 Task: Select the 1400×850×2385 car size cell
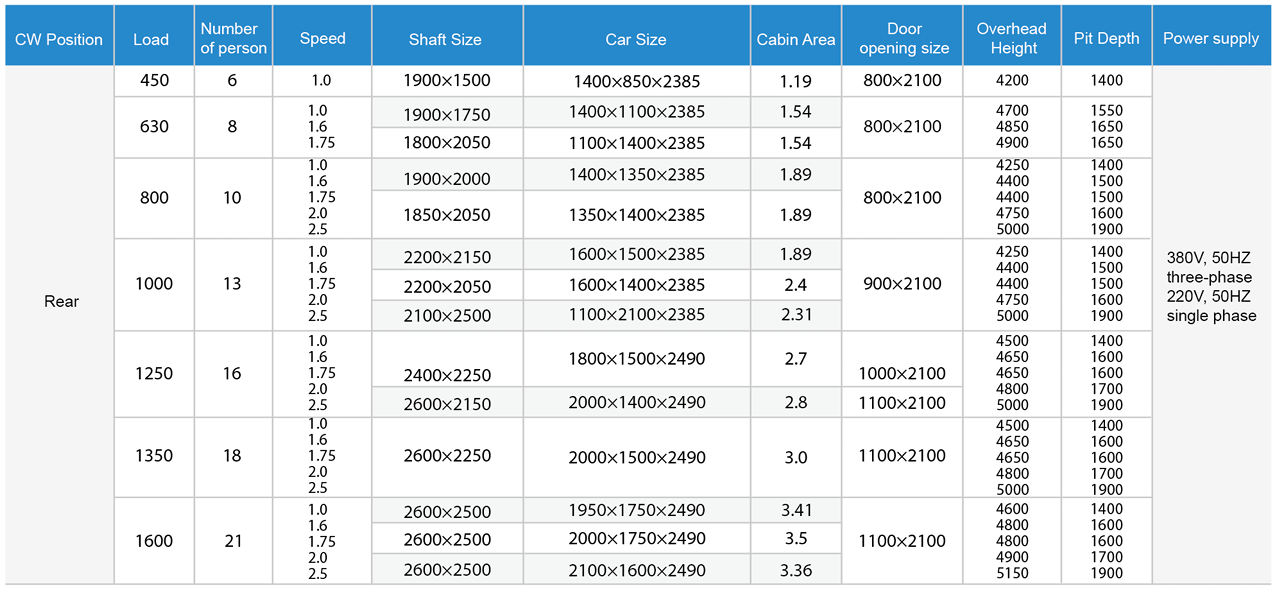pyautogui.click(x=636, y=81)
